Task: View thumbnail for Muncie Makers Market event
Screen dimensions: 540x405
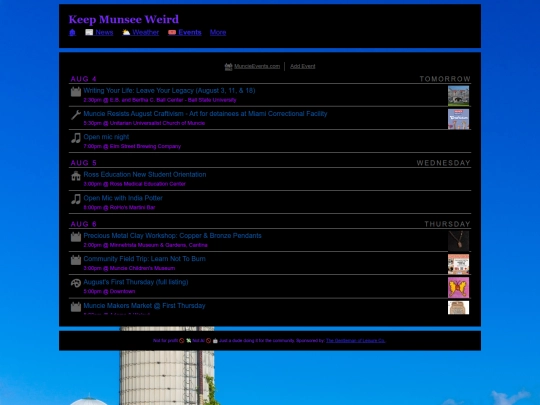Action: (458, 308)
